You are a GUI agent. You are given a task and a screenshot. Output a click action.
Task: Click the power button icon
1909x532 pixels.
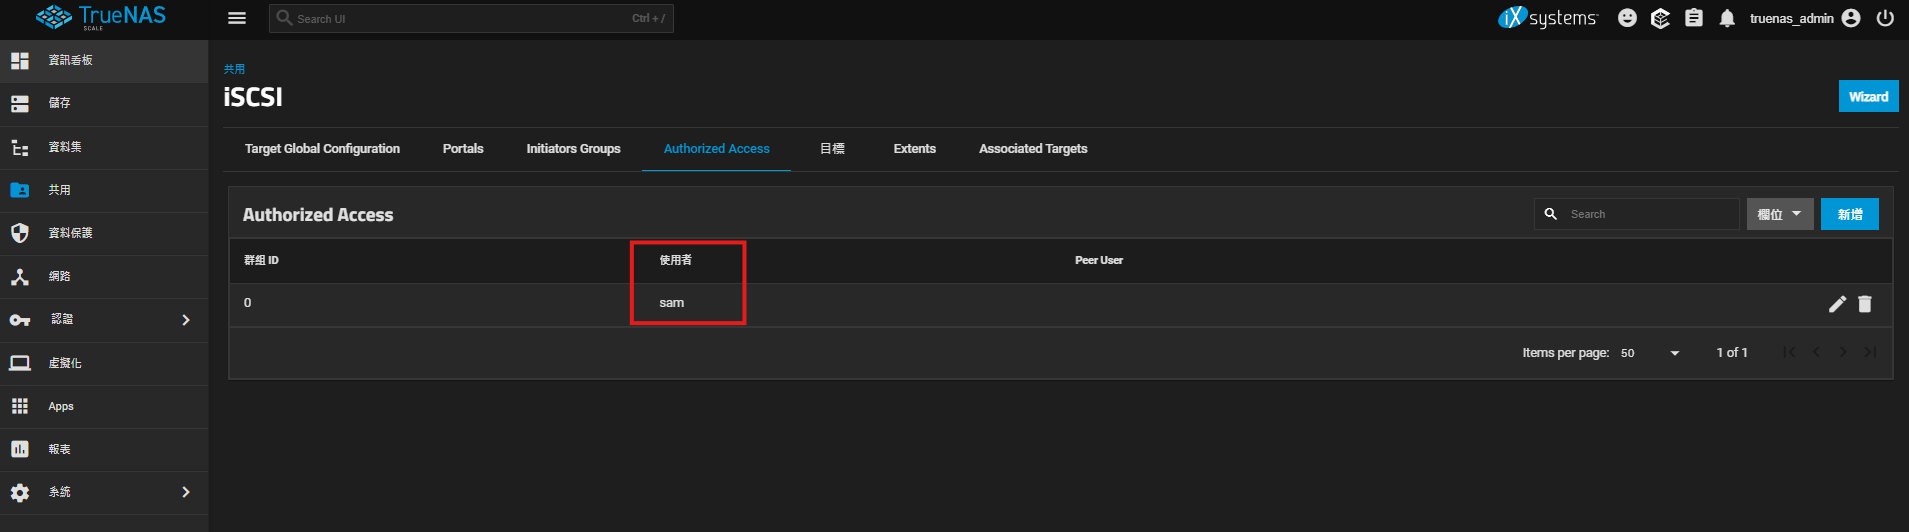click(x=1885, y=18)
